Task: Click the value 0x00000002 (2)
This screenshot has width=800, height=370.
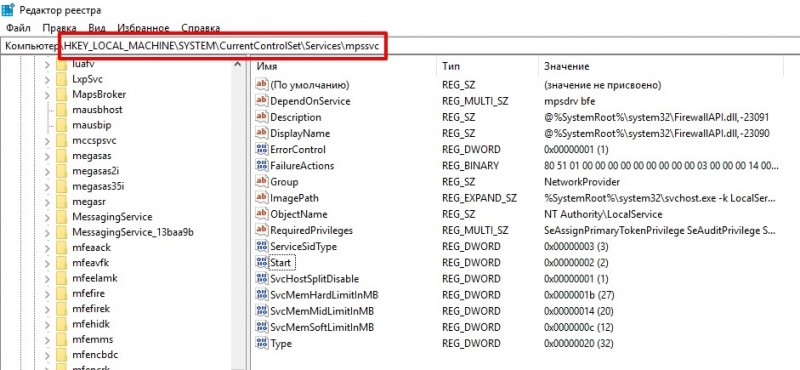Action: pyautogui.click(x=576, y=263)
